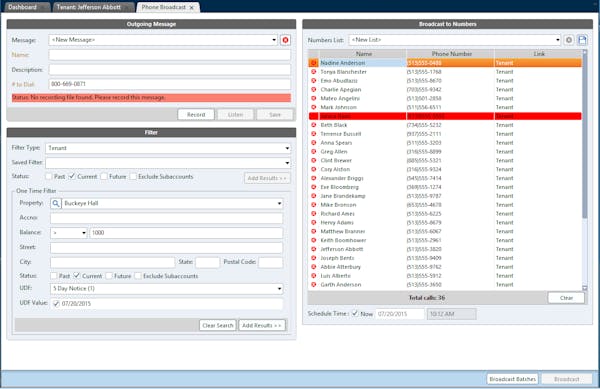600x389 pixels.
Task: Toggle Current status in upper Filter row
Action: tap(72, 176)
